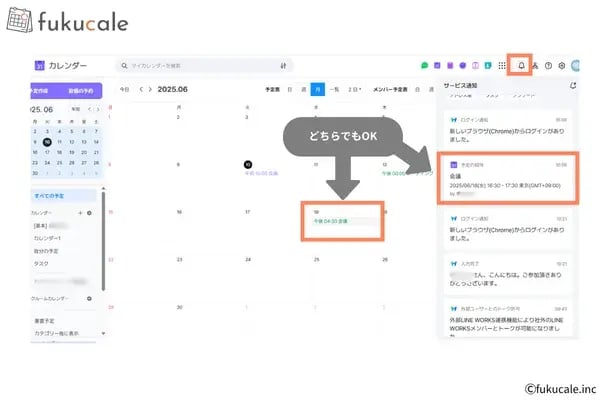Open the notification bell icon

point(521,65)
